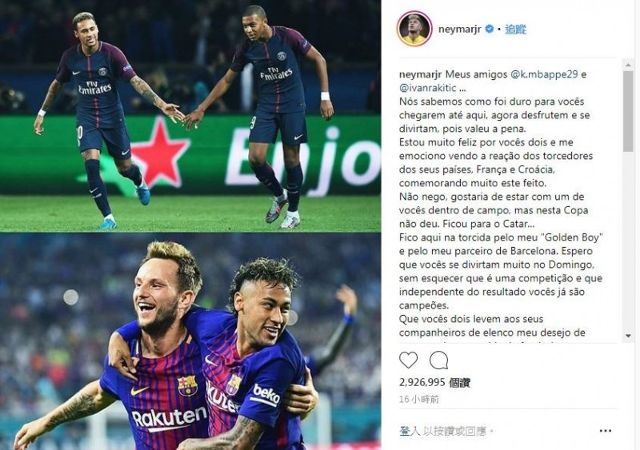The height and width of the screenshot is (450, 640).
Task: Click the 追蹤 follow button
Action: 516,29
